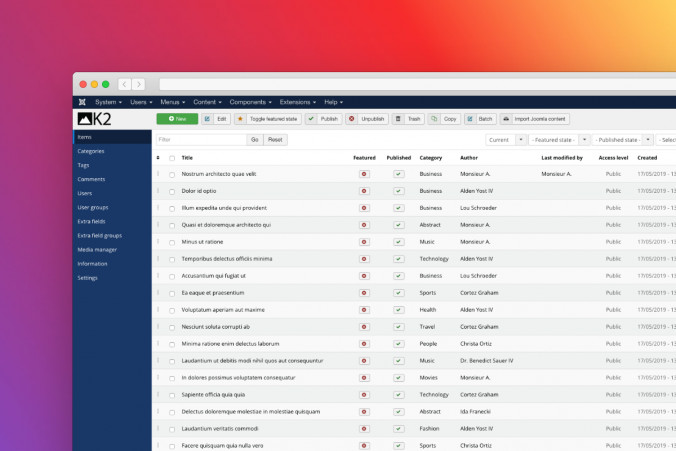Toggle featured icon for Minus ut ratione

click(x=364, y=242)
